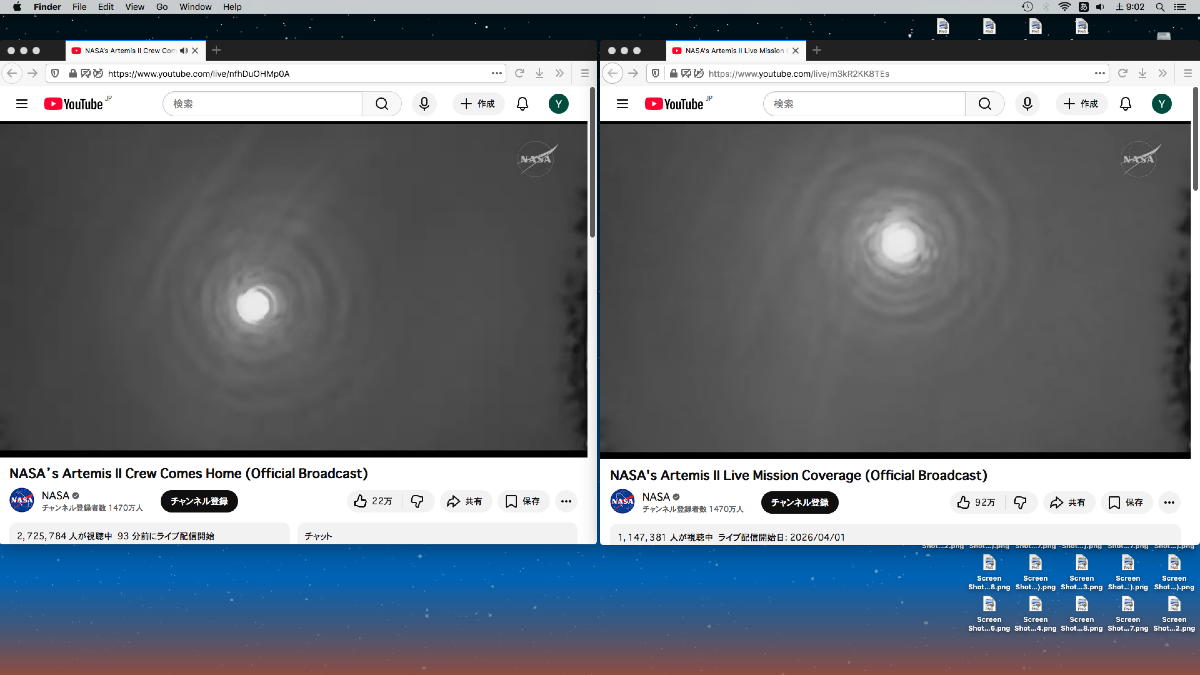This screenshot has height=675, width=1200.
Task: Subscribe with チャンネル登録 in Crew Comes Home window
Action: [x=199, y=501]
